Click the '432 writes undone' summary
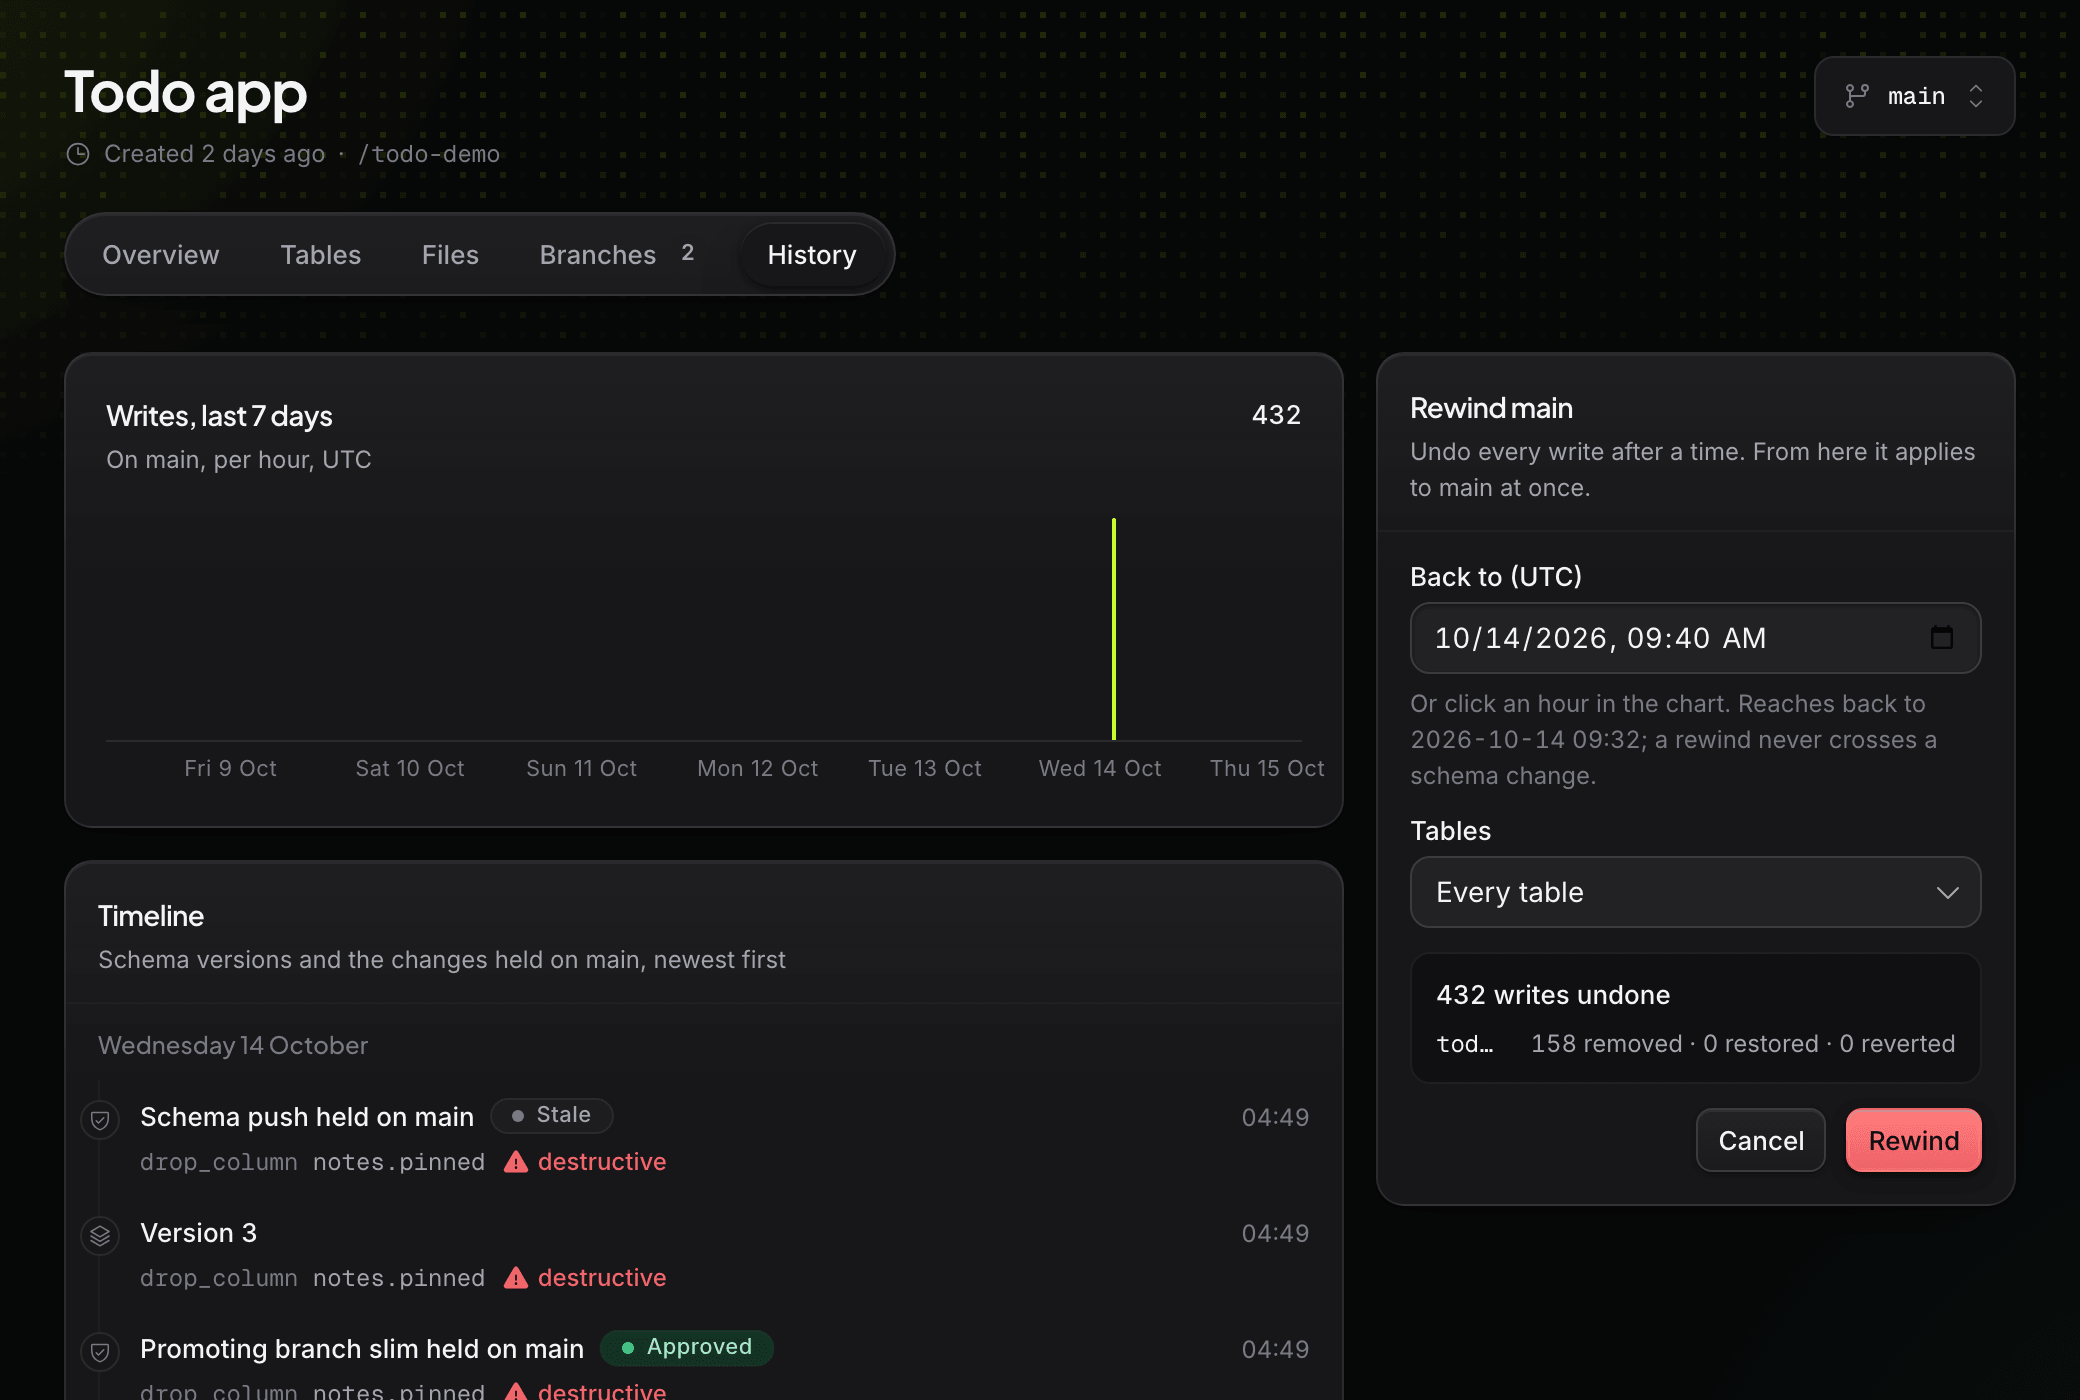The height and width of the screenshot is (1400, 2080). point(1553,995)
